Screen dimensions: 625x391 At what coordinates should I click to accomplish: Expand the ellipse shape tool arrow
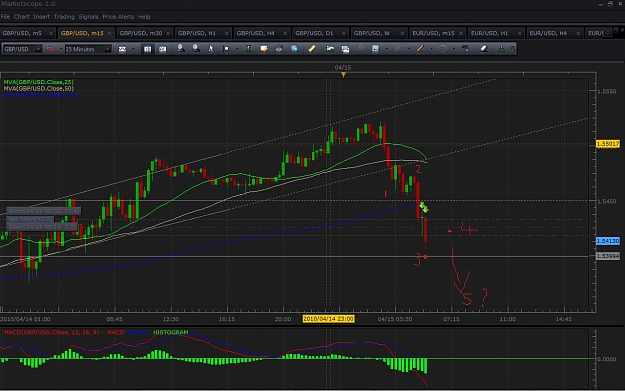(454, 49)
